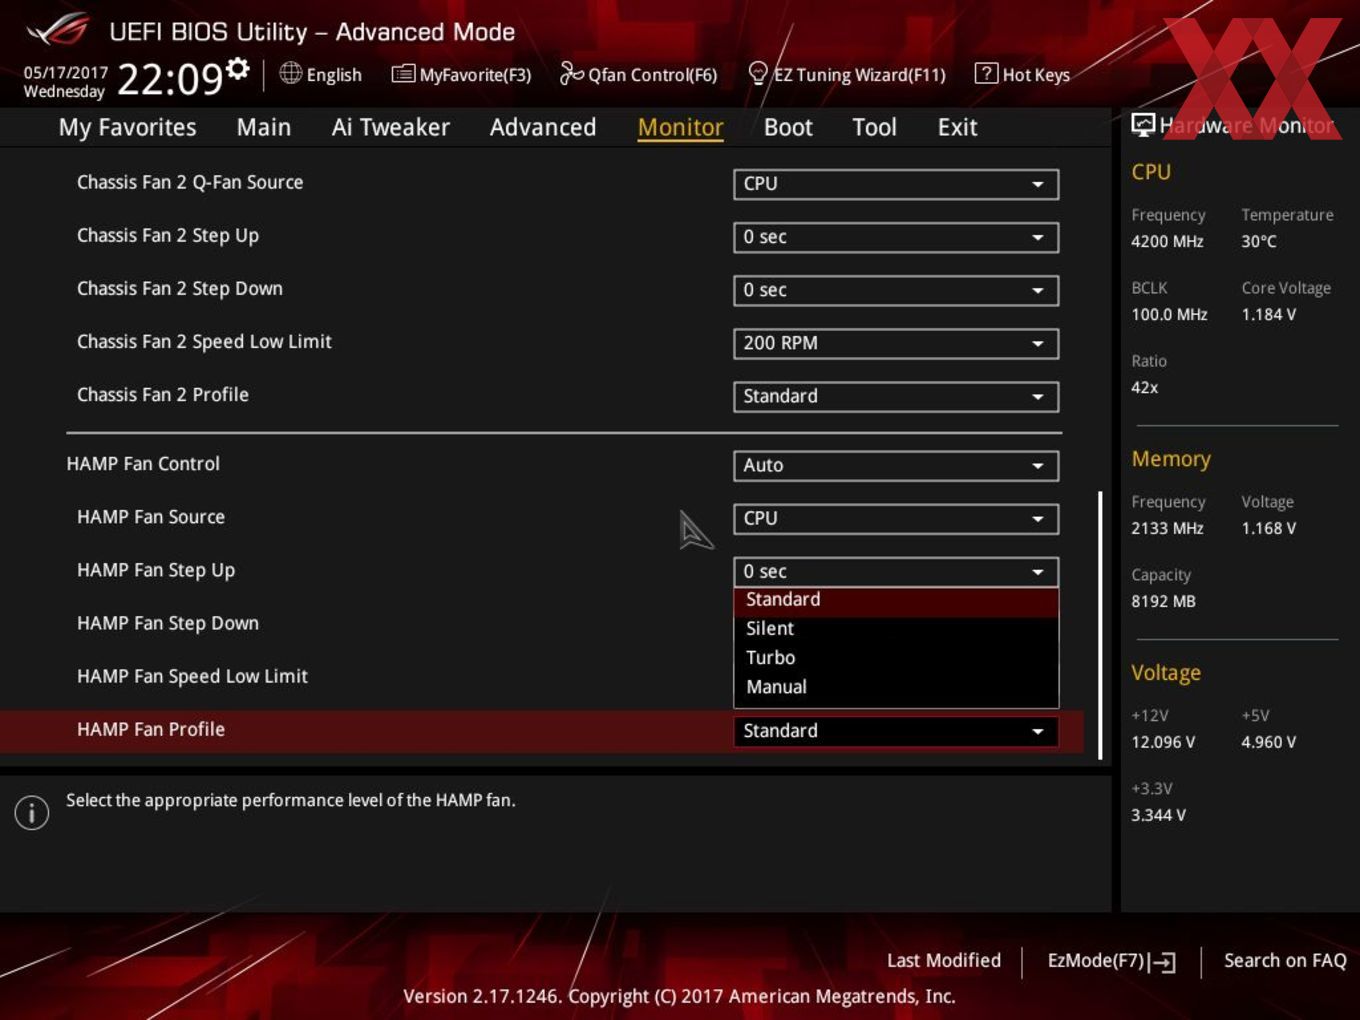This screenshot has width=1360, height=1020.
Task: Select the Chassis Fan 2 Profile label
Action: [x=163, y=395]
